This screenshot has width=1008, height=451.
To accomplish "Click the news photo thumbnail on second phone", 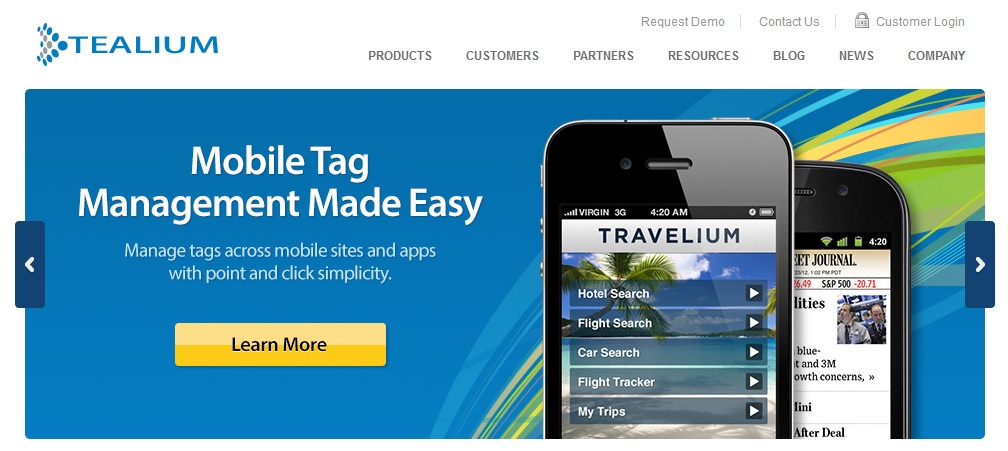I will coord(862,319).
